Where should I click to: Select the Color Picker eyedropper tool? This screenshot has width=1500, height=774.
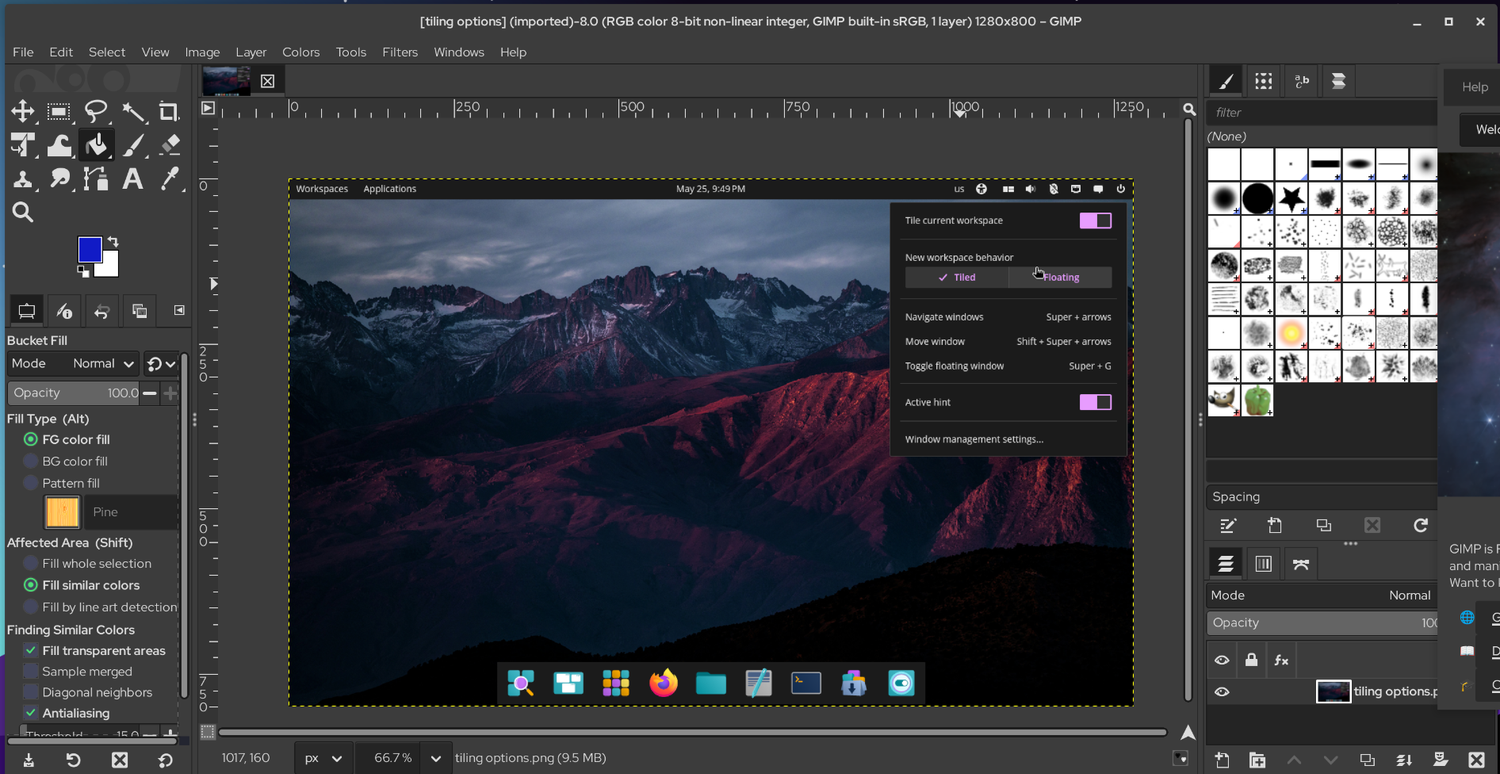coord(170,179)
